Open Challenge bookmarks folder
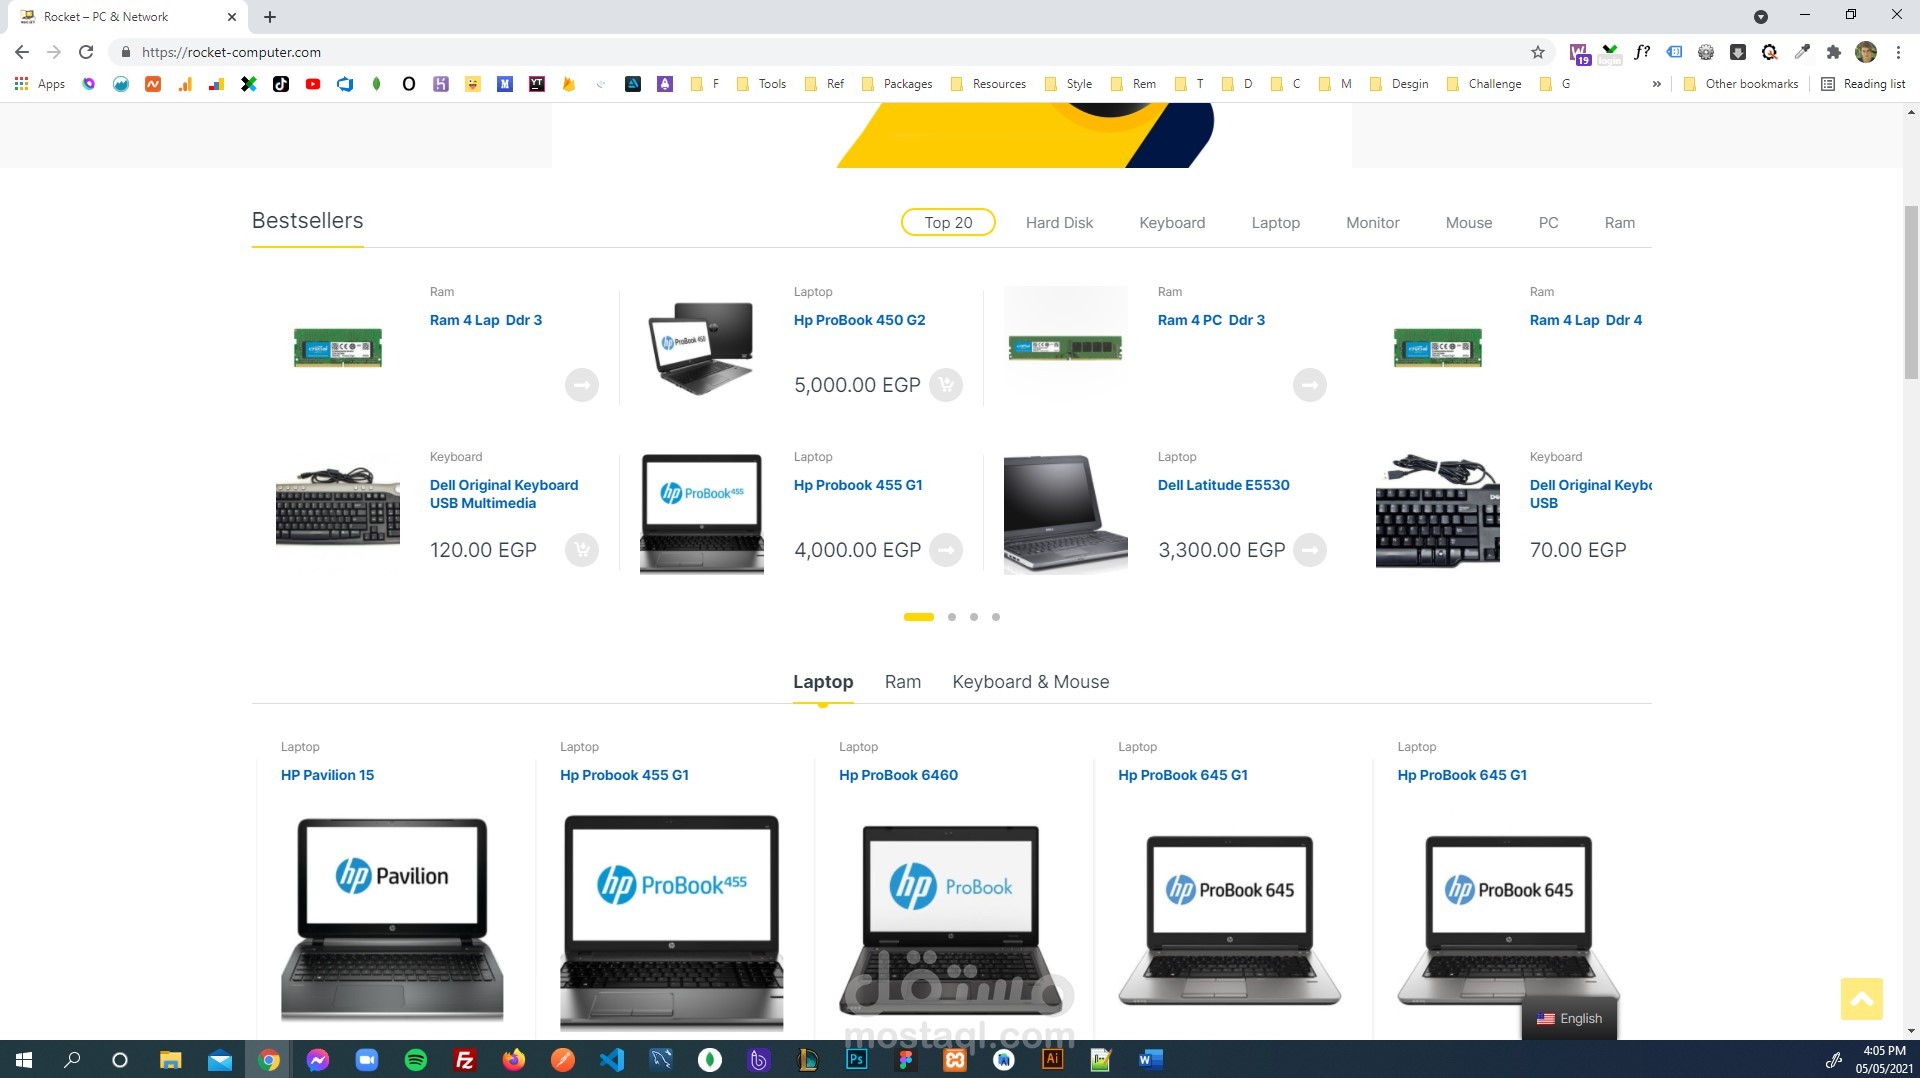1920x1078 pixels. click(x=1484, y=84)
